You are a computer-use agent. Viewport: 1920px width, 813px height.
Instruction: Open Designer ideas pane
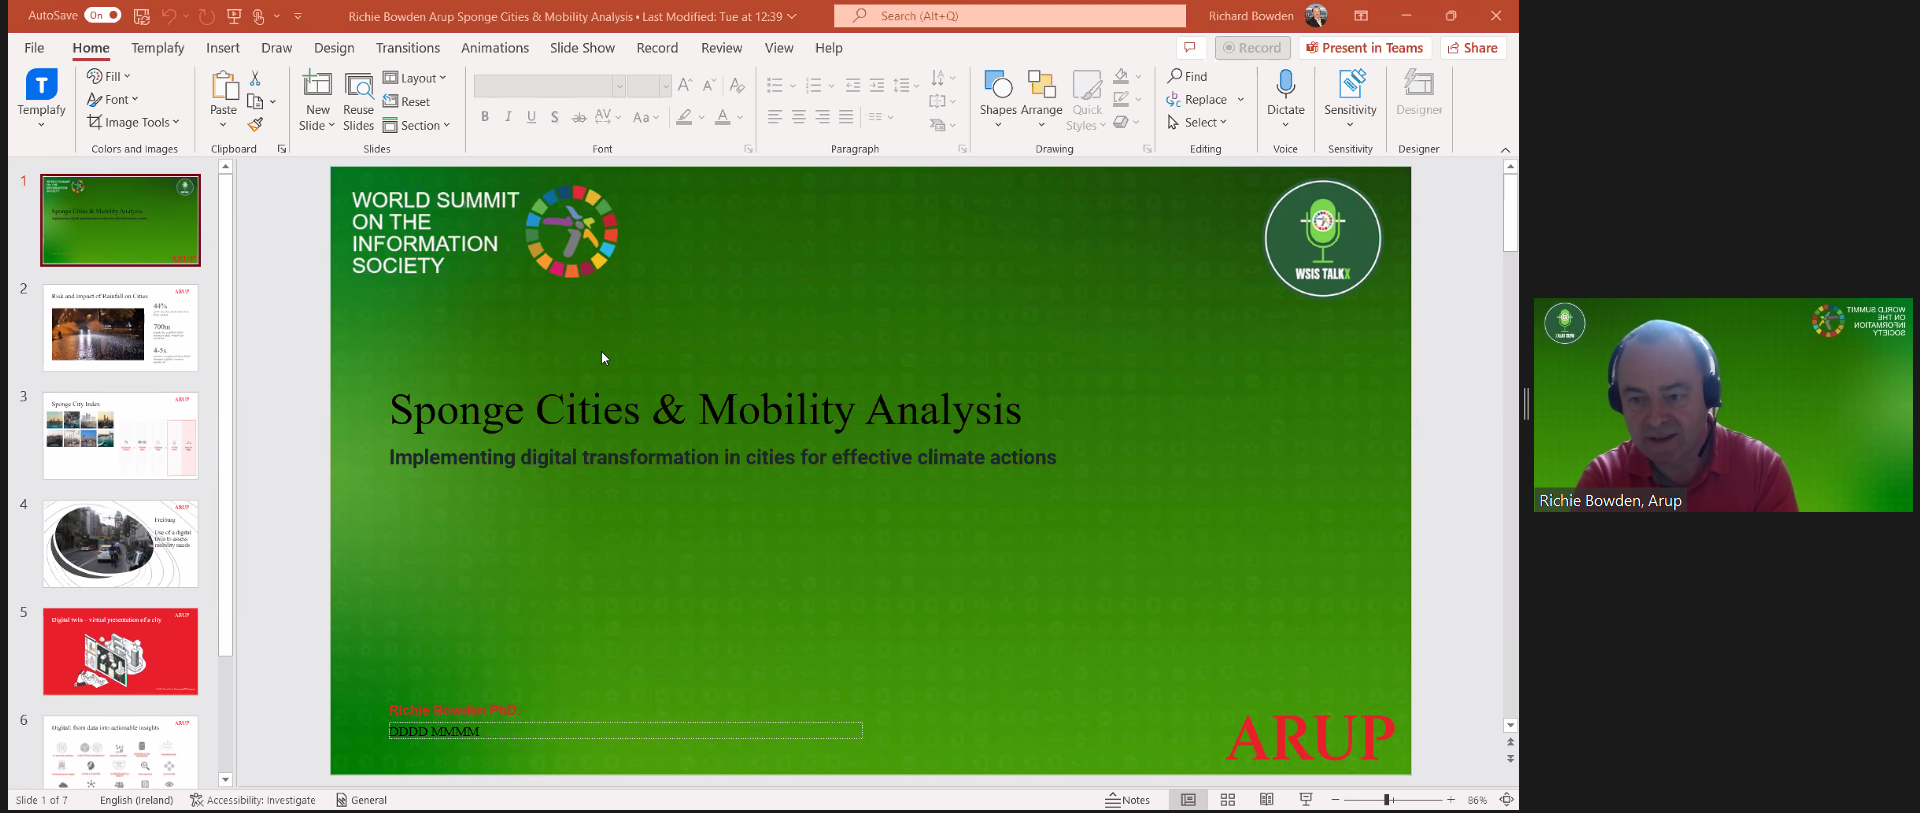pos(1419,93)
